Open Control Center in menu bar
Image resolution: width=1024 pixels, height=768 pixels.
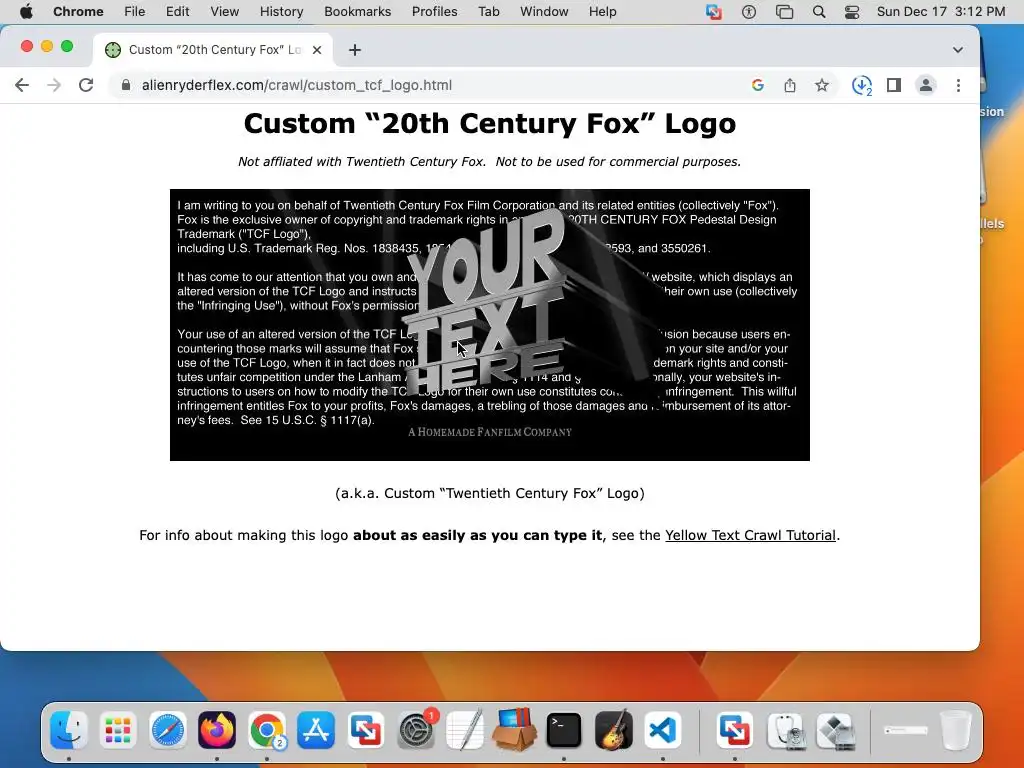tap(852, 12)
